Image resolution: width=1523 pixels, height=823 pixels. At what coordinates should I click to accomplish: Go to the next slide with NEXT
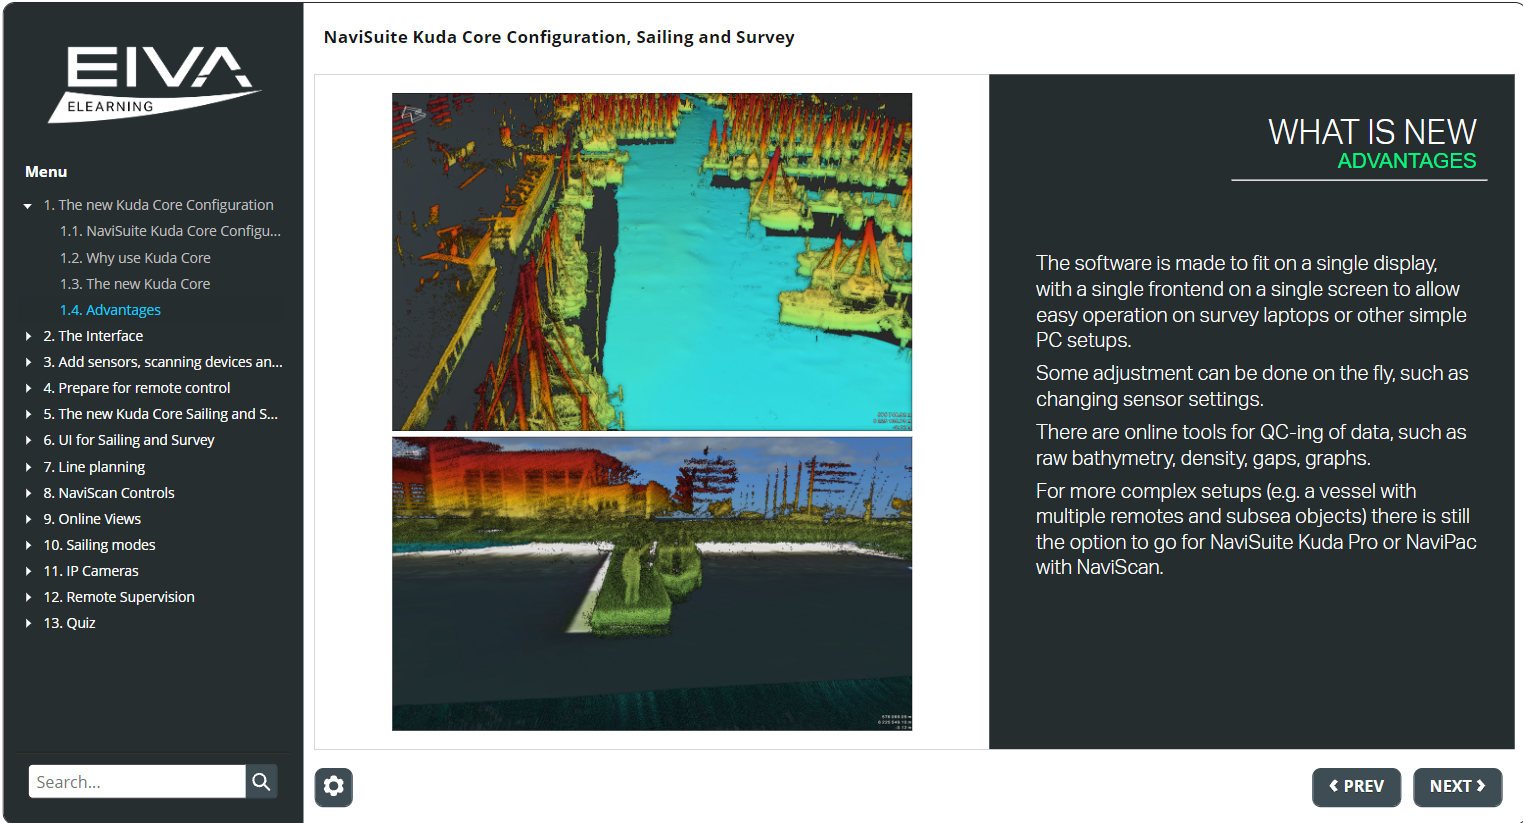[x=1457, y=787]
